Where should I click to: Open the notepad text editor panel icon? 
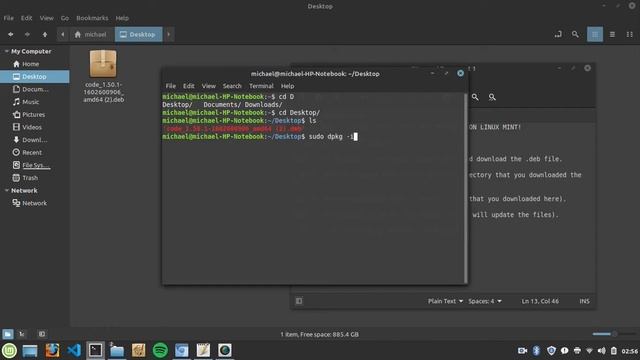203,351
